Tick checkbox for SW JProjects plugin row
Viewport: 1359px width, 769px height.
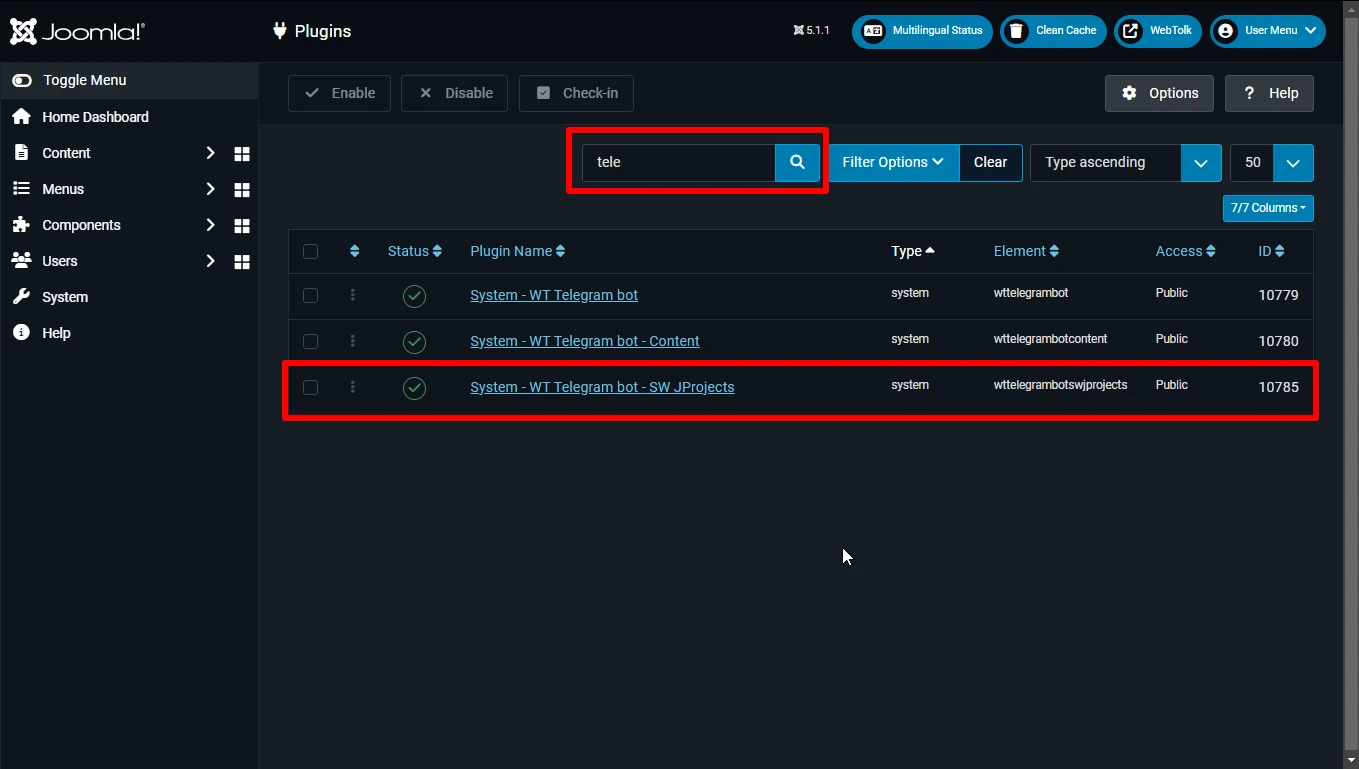[310, 387]
